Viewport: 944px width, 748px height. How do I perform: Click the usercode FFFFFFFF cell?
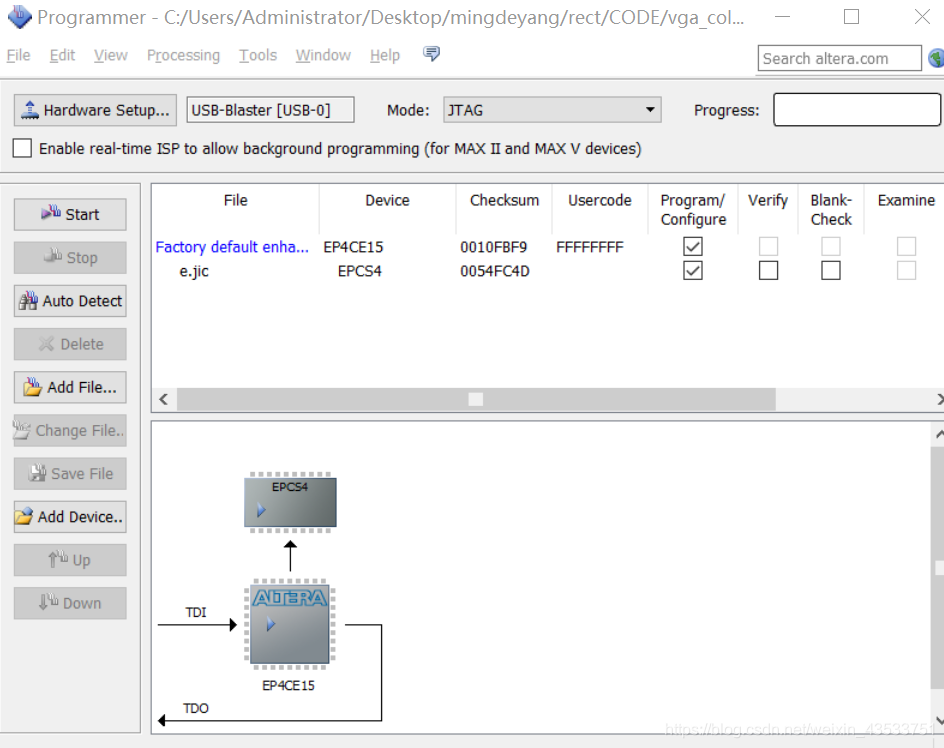(x=590, y=247)
